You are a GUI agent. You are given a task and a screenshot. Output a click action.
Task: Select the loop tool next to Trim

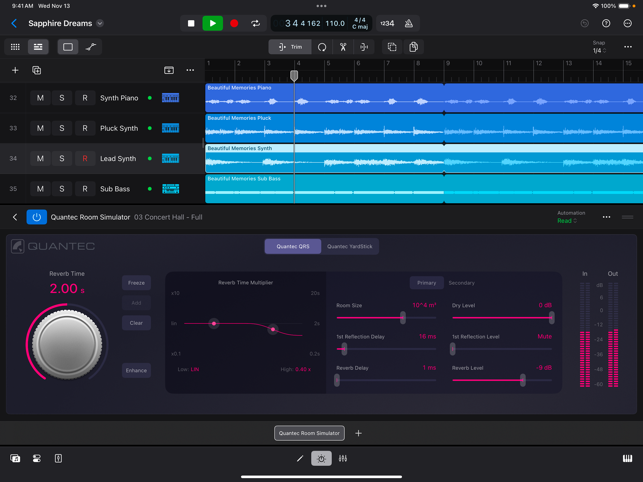click(322, 47)
